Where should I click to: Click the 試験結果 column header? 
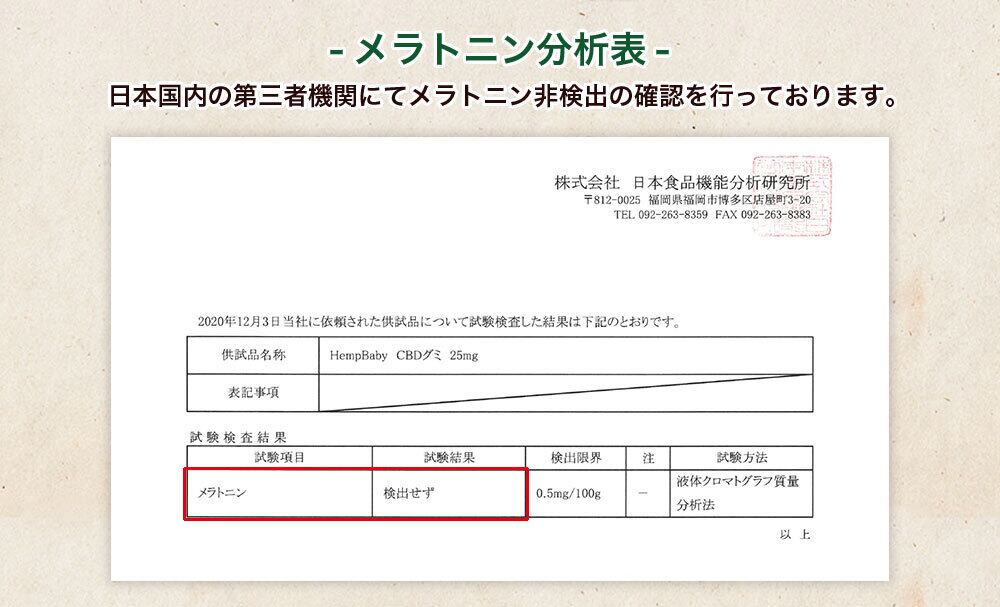click(449, 458)
